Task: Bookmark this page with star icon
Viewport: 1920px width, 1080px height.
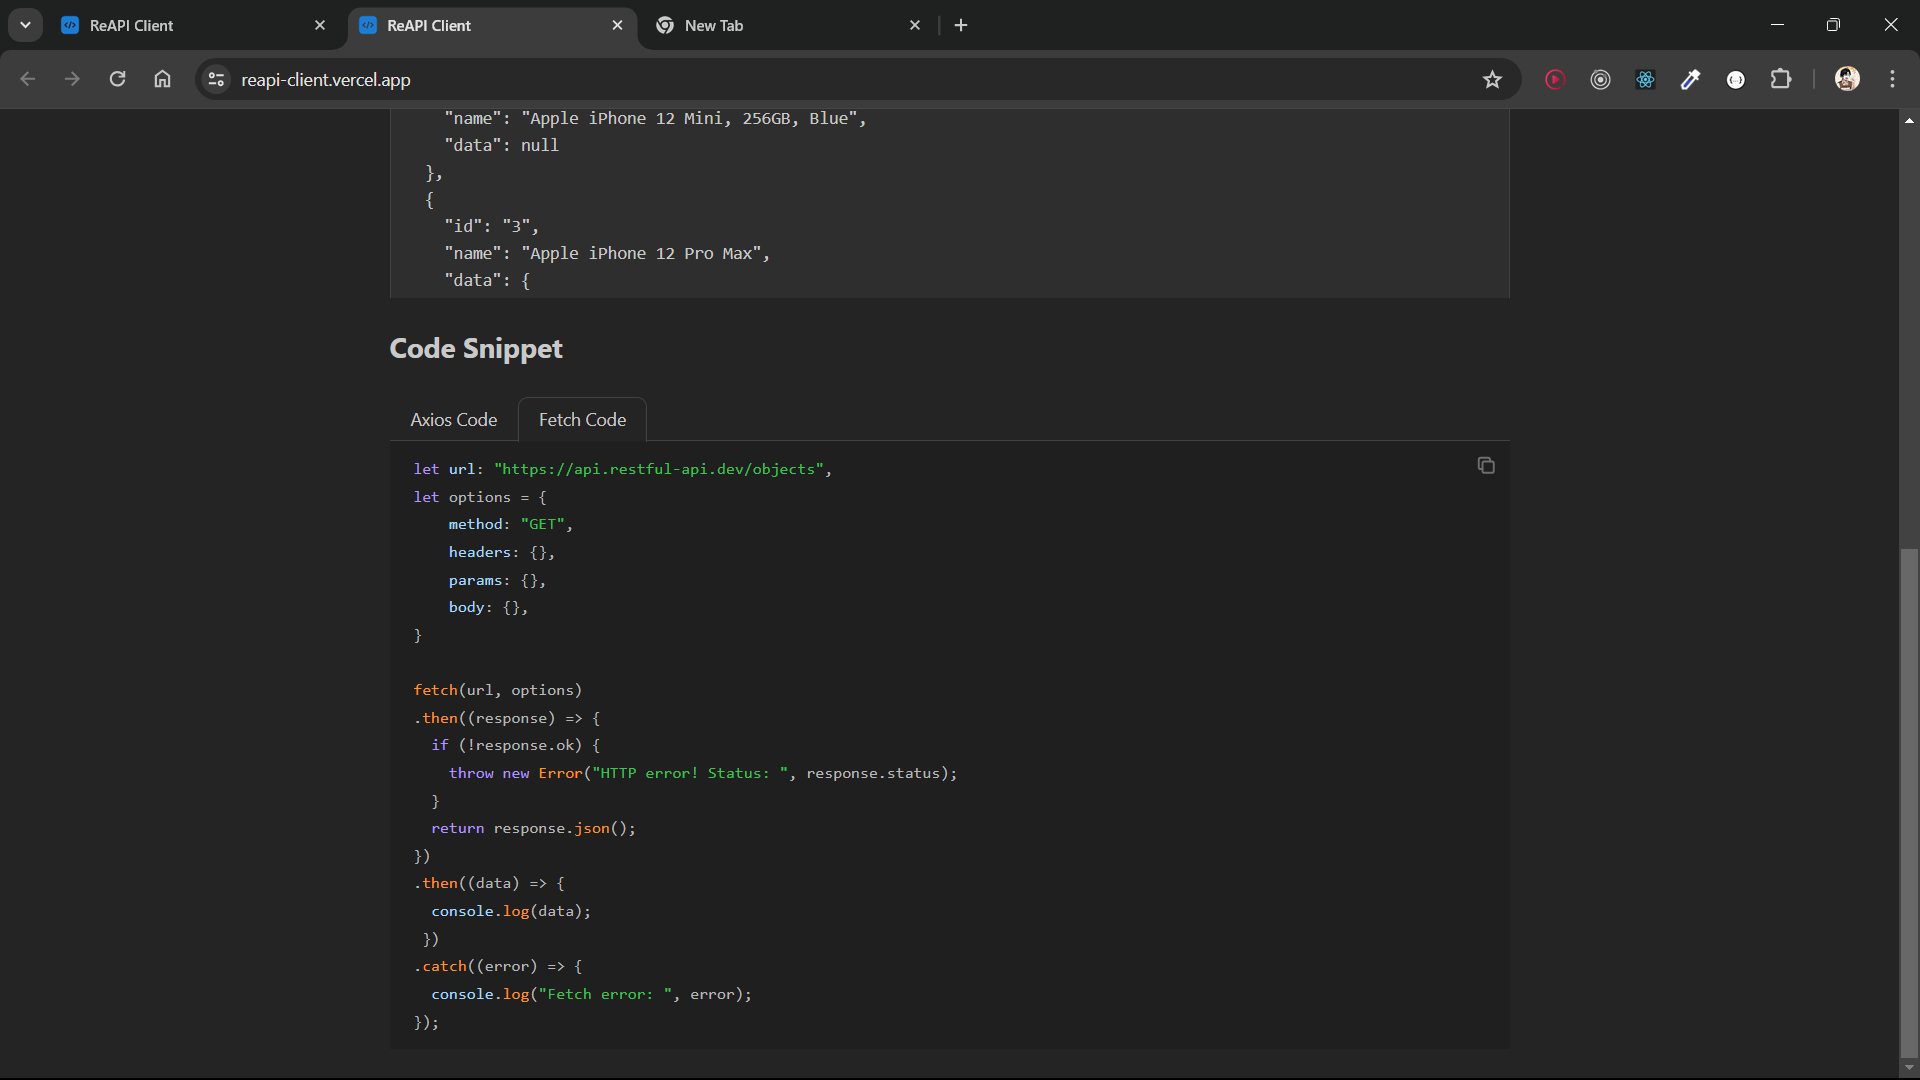Action: pyautogui.click(x=1492, y=80)
